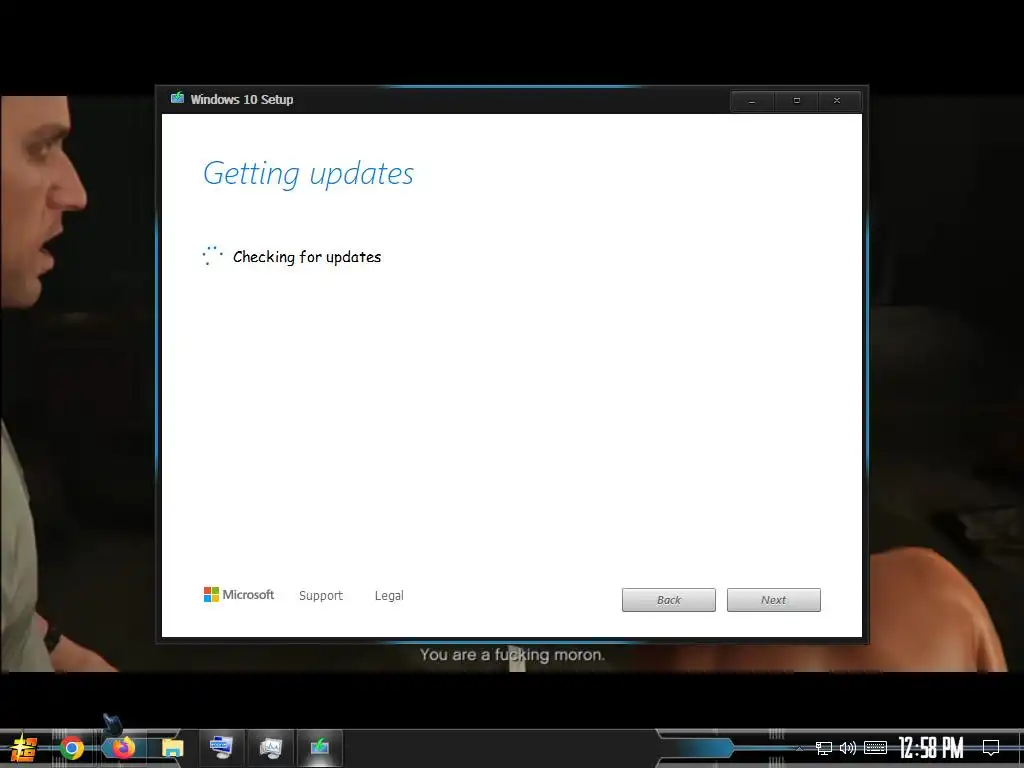Open the network tray icon
Viewport: 1024px width, 768px height.
[824, 748]
